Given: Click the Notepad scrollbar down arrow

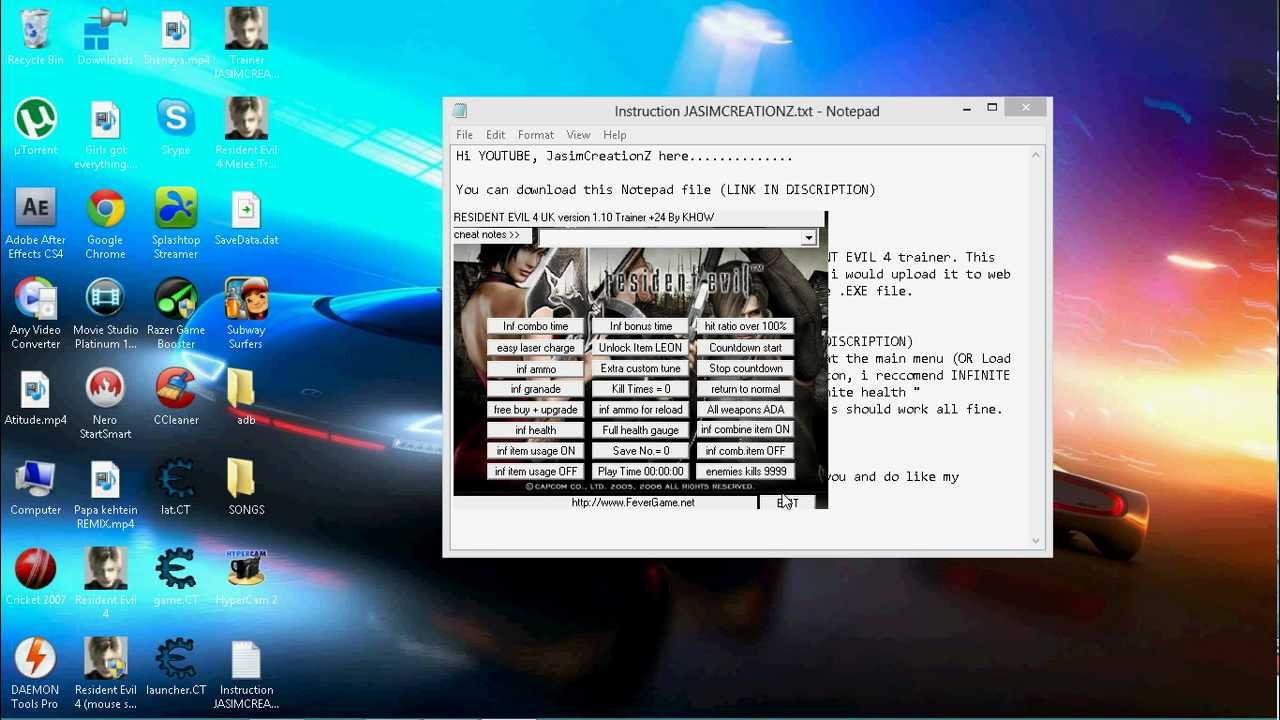Looking at the screenshot, I should pos(1036,541).
